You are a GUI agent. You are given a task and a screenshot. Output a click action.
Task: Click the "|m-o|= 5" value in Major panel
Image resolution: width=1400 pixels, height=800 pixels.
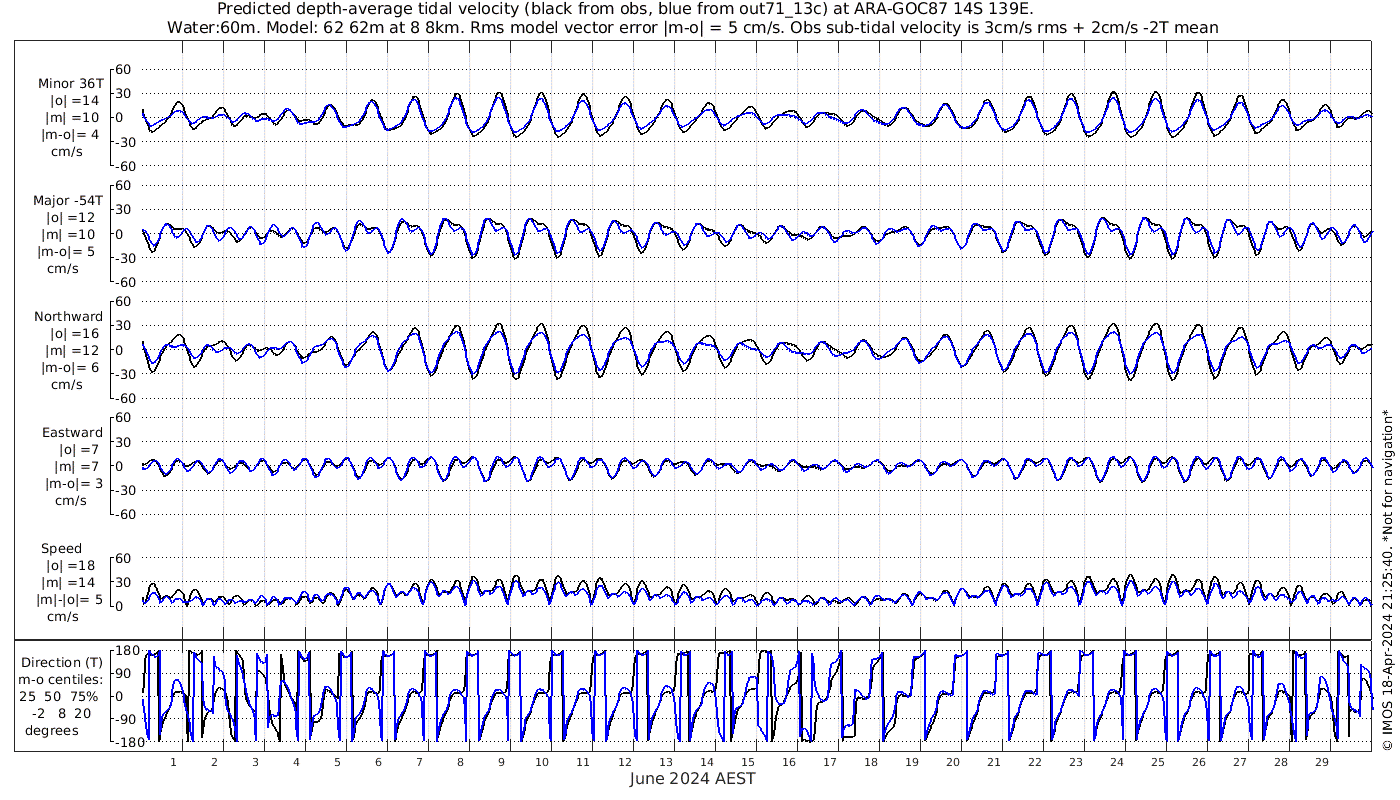68,251
